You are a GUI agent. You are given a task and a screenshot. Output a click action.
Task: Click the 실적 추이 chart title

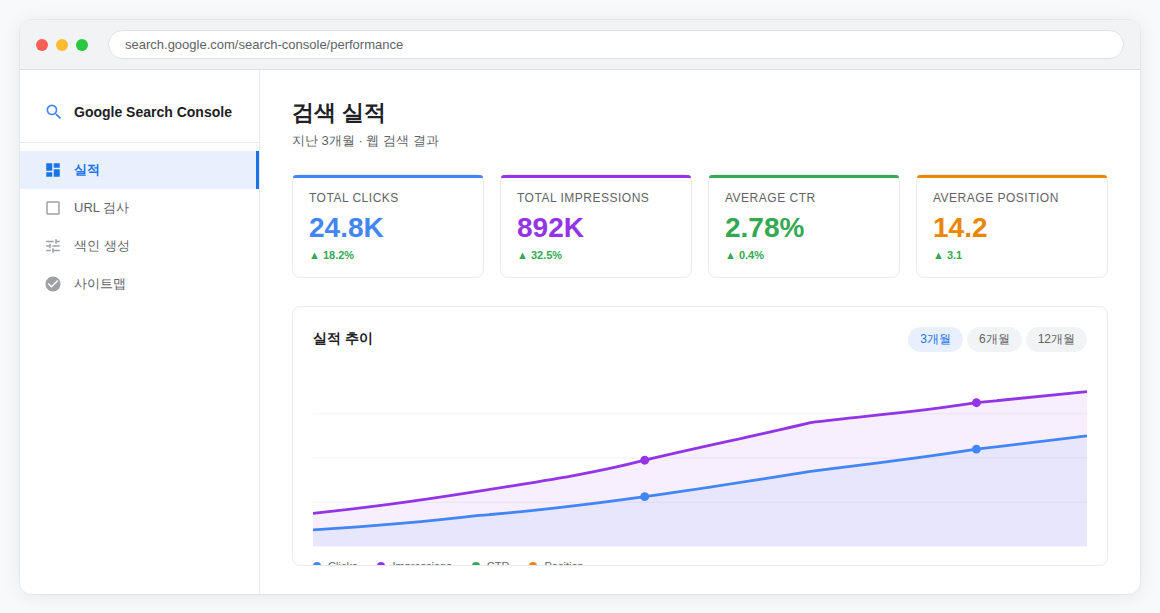(x=343, y=339)
